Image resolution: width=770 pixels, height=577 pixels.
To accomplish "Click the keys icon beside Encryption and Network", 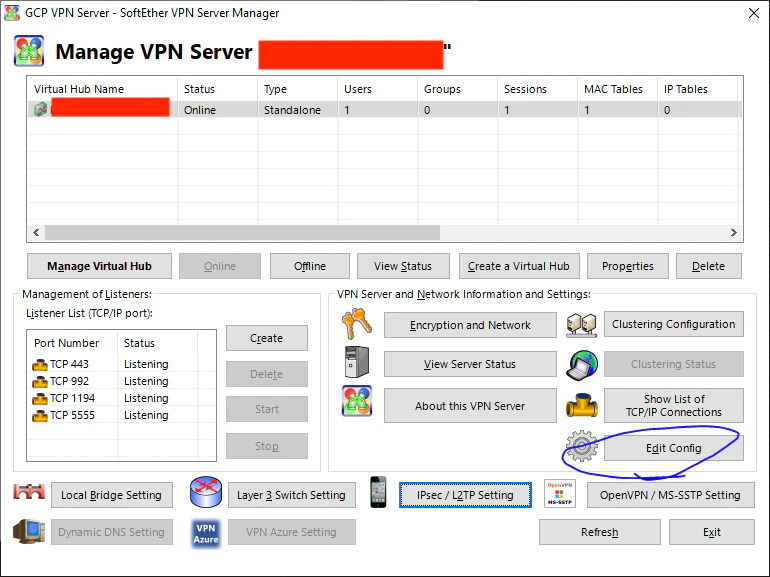I will (x=357, y=324).
